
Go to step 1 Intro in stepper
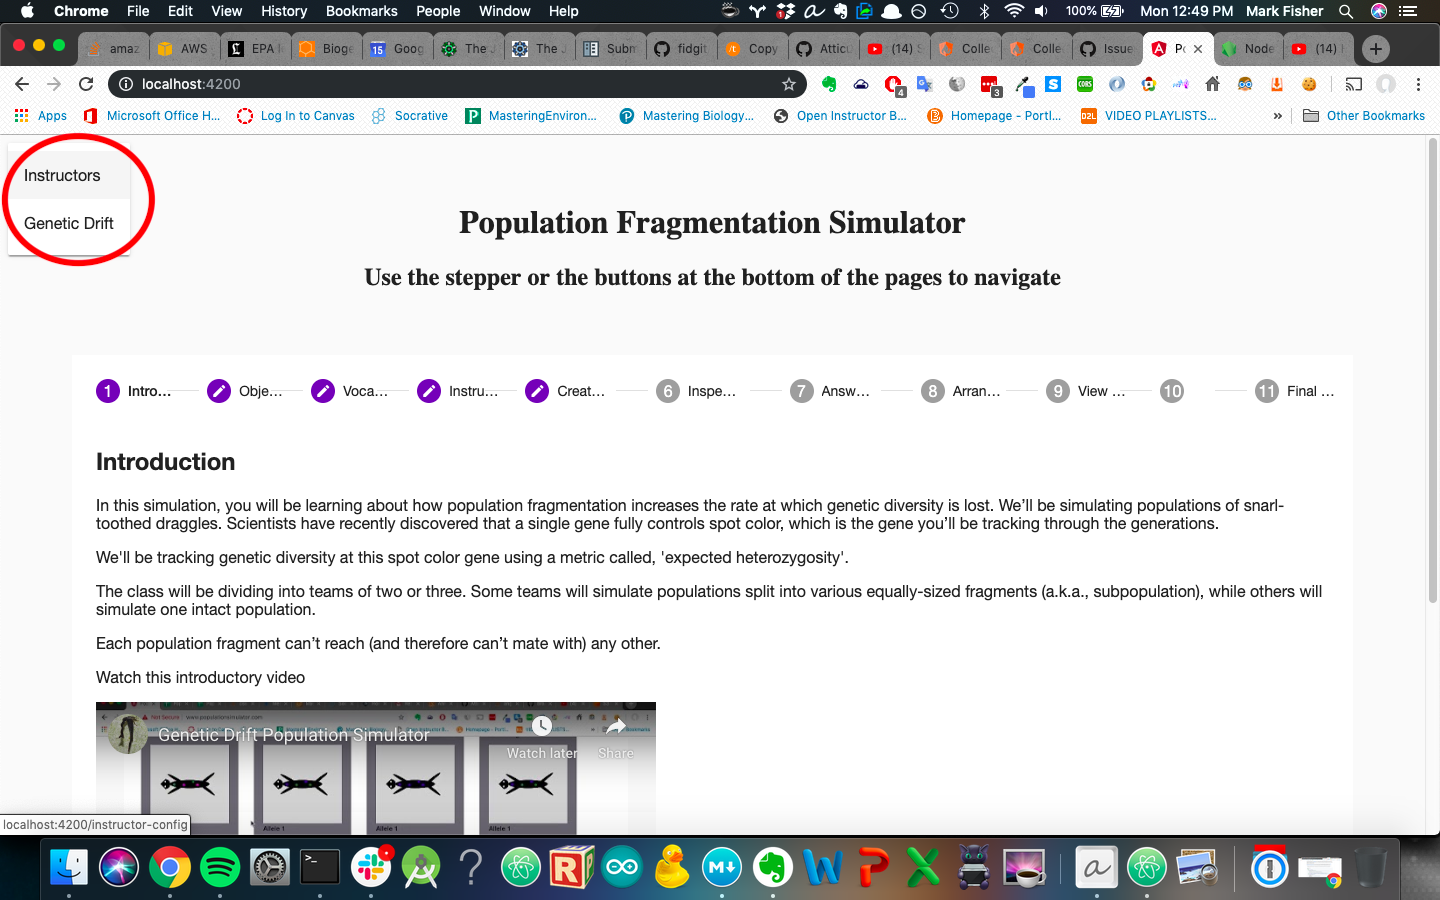coord(134,391)
